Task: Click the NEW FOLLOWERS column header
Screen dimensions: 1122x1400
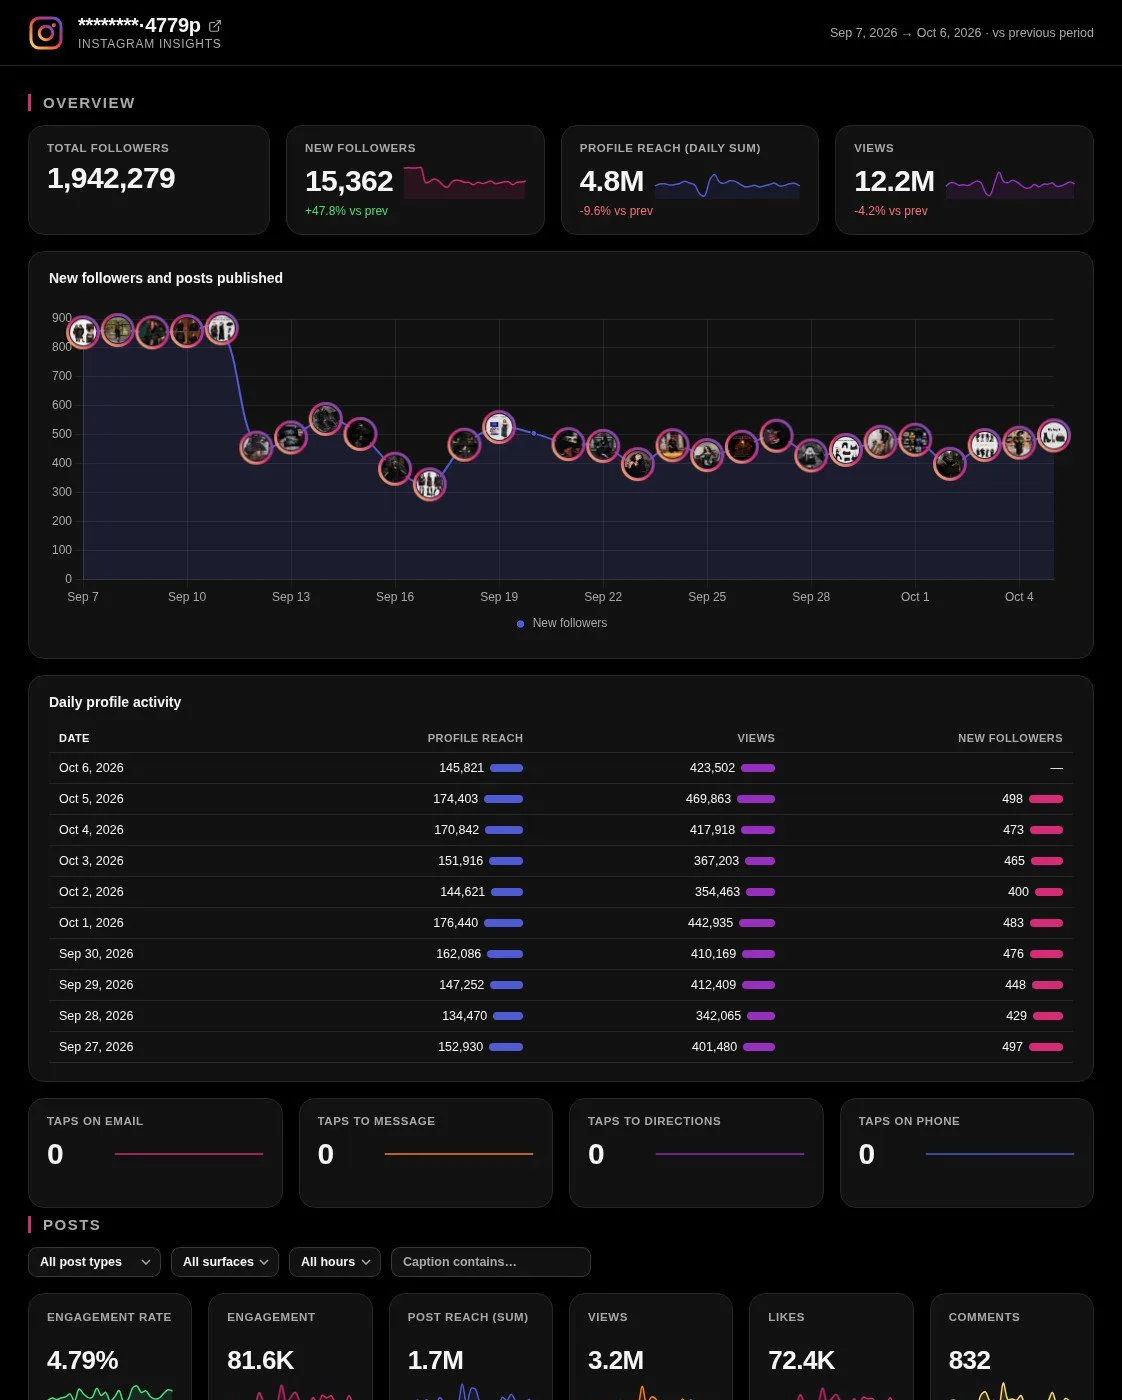Action: (x=1010, y=738)
